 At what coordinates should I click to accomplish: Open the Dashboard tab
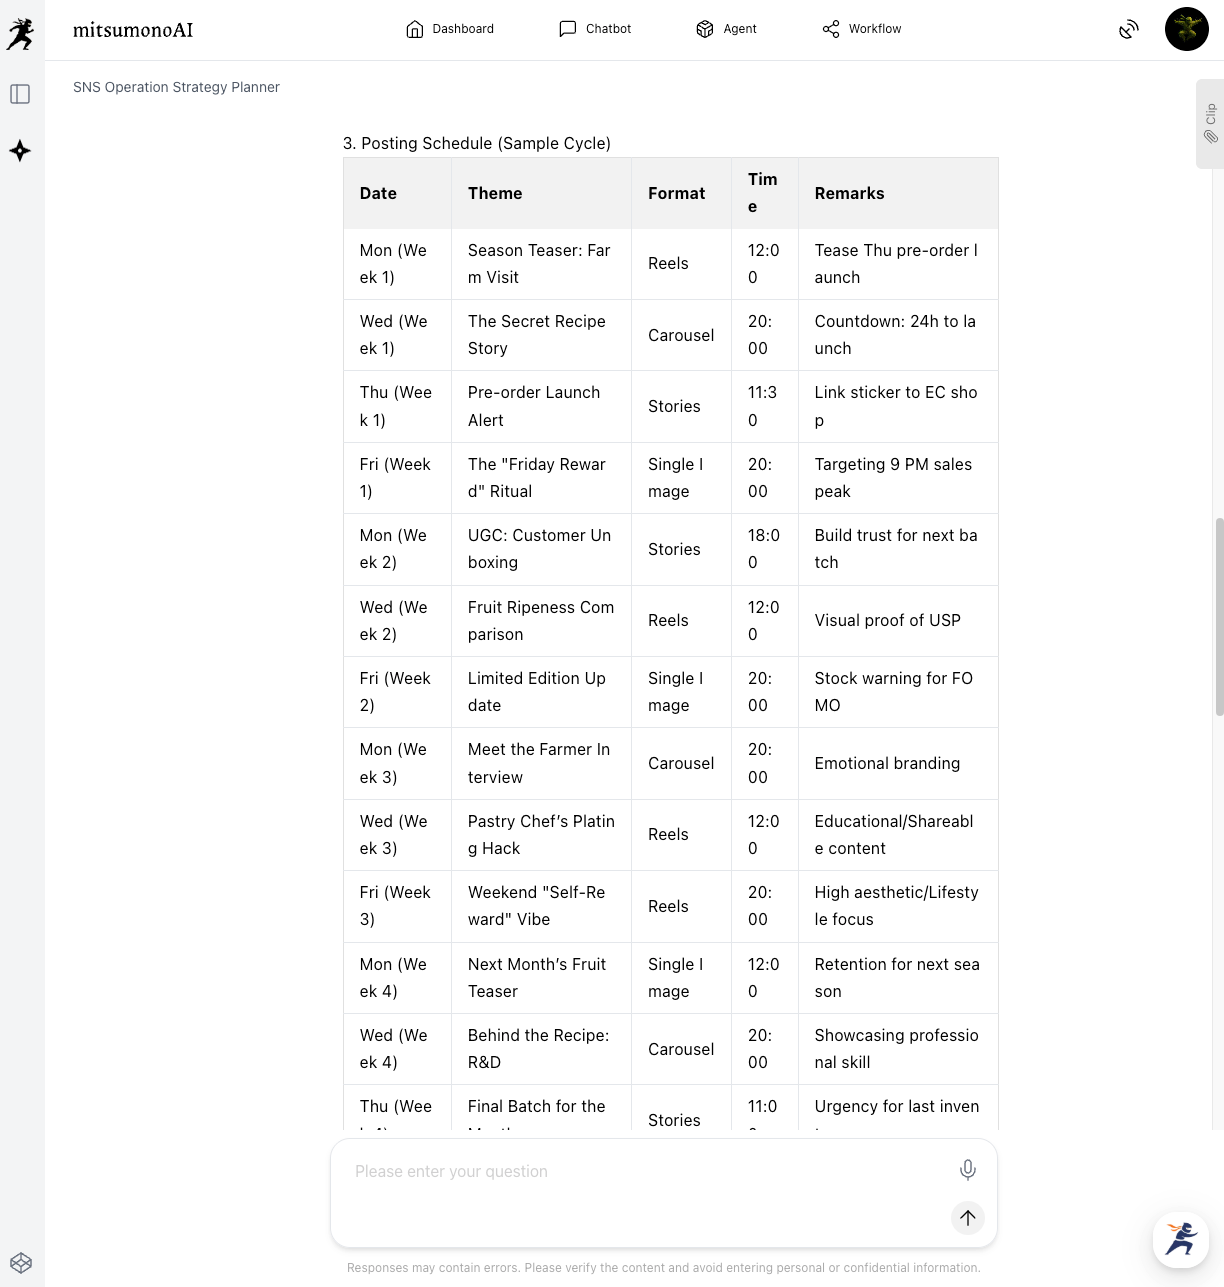tap(450, 29)
